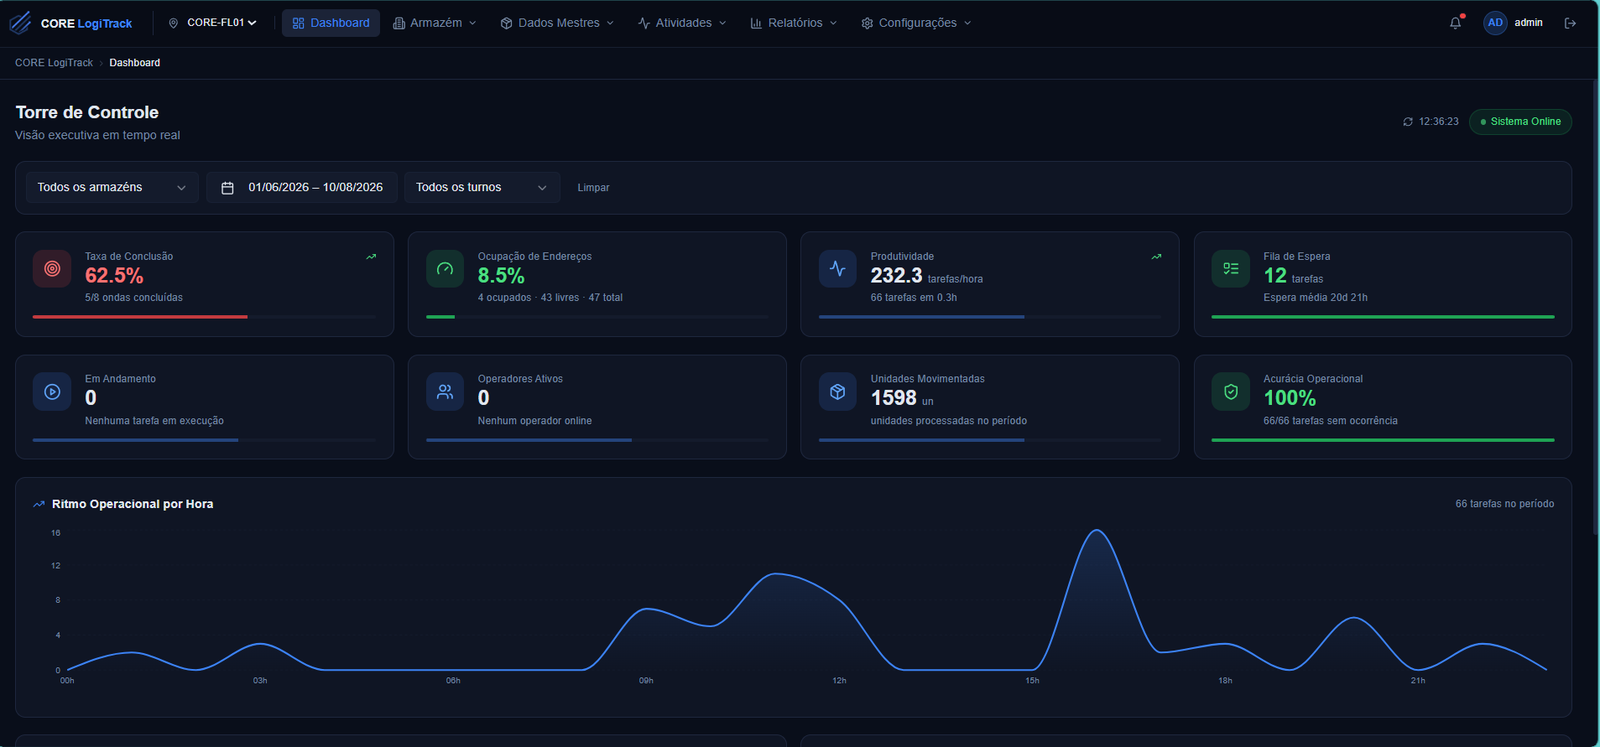Viewport: 1600px width, 747px height.
Task: Click the tallest chart peak after 15h
Action: 1097,531
